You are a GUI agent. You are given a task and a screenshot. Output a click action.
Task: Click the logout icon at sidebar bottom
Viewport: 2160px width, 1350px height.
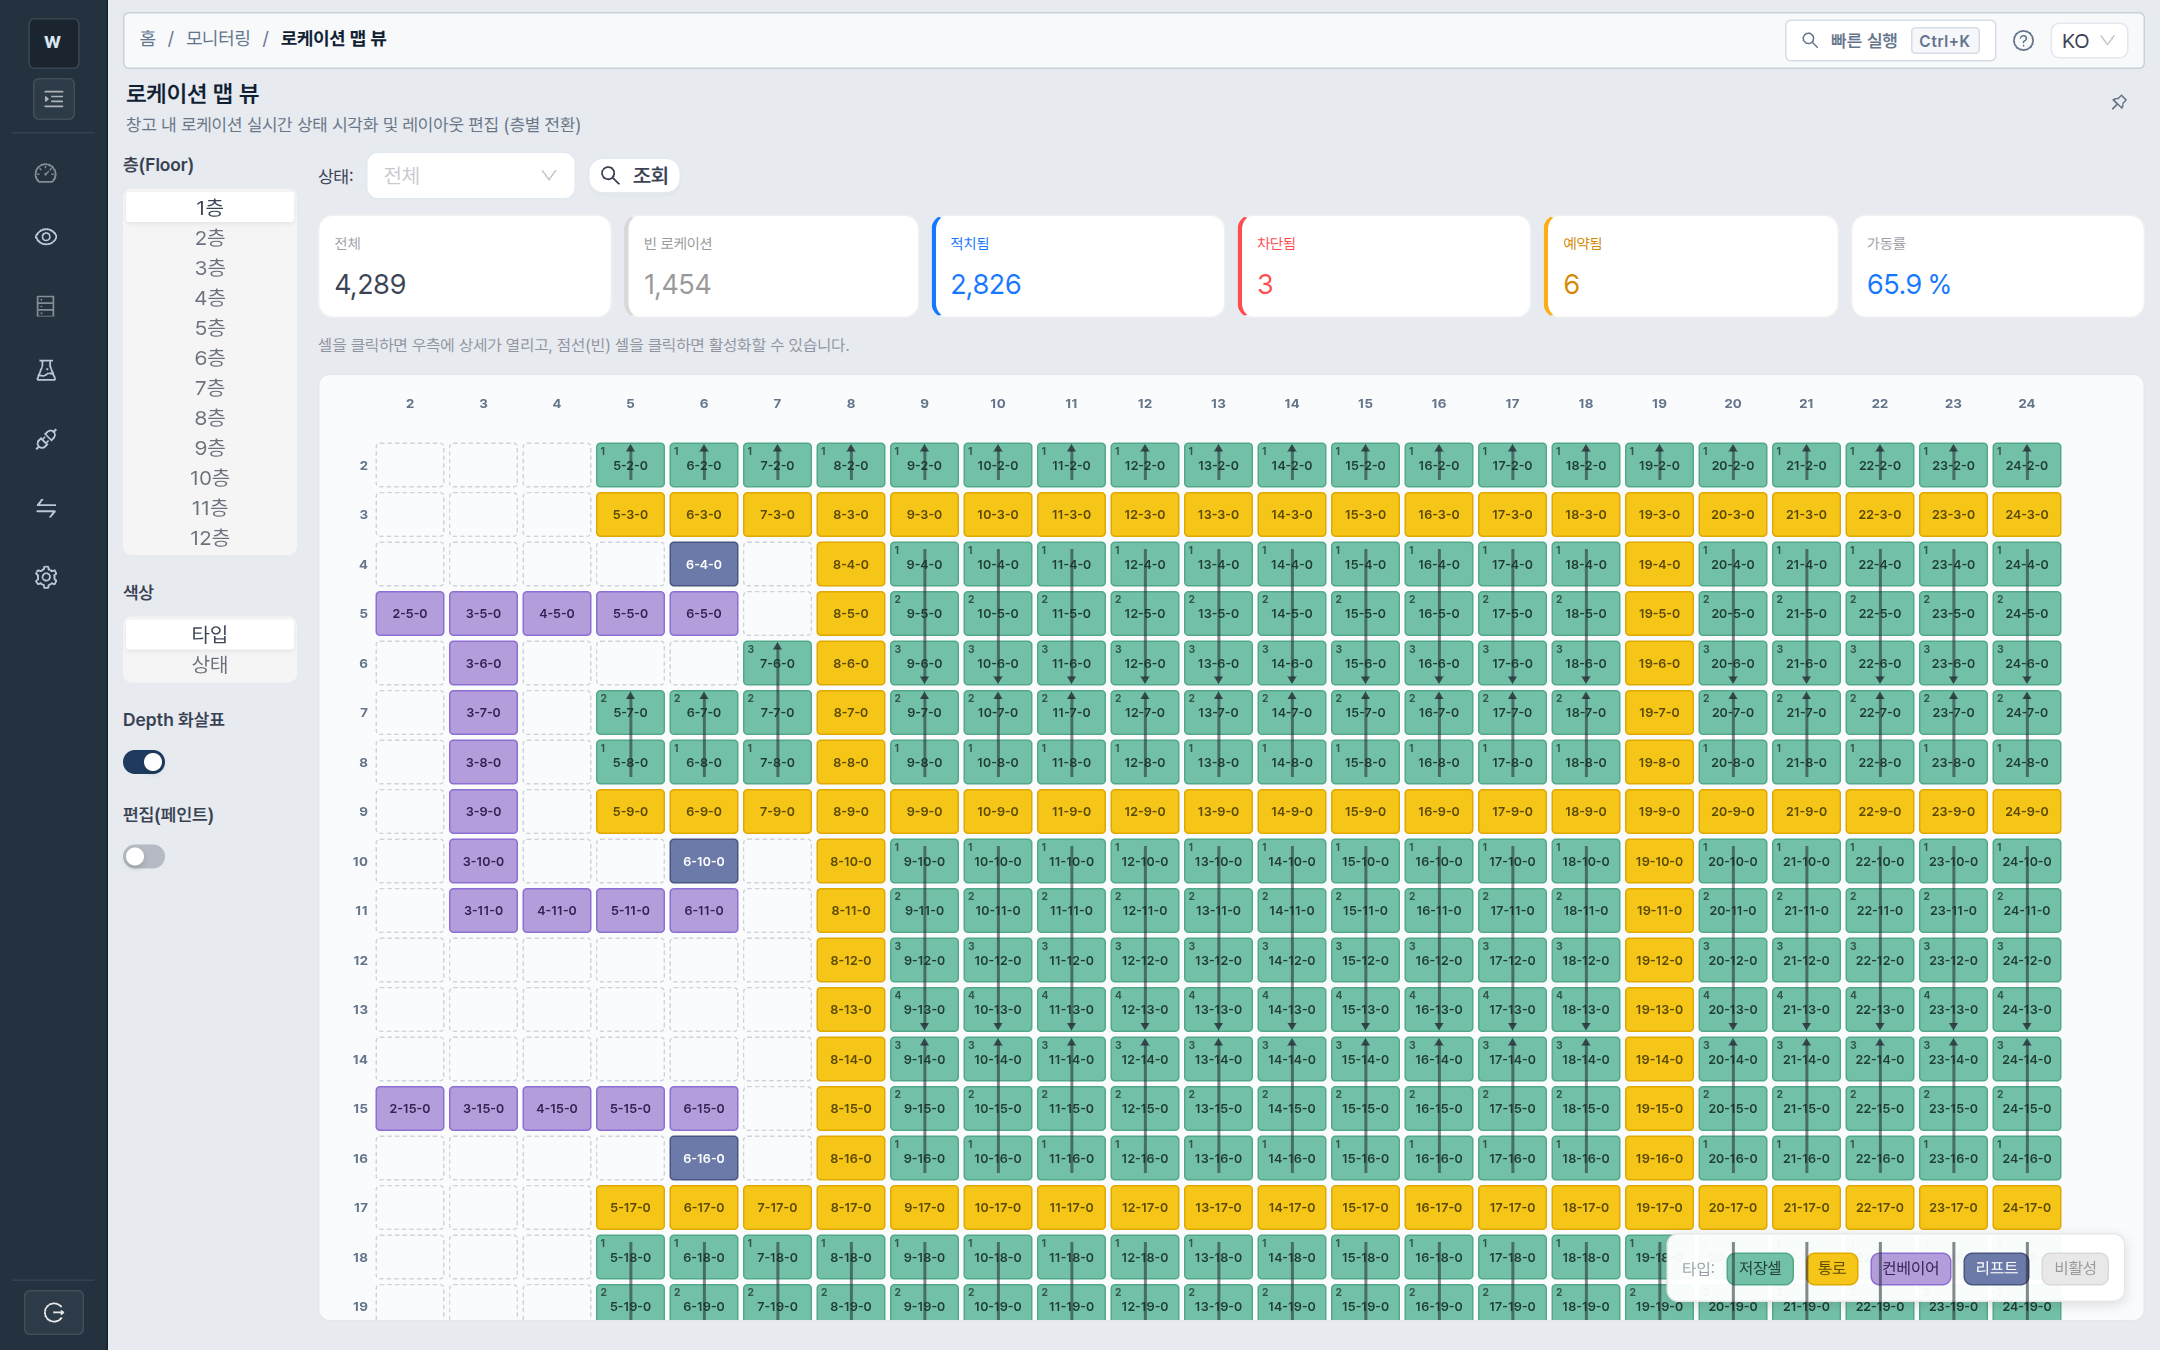coord(53,1312)
